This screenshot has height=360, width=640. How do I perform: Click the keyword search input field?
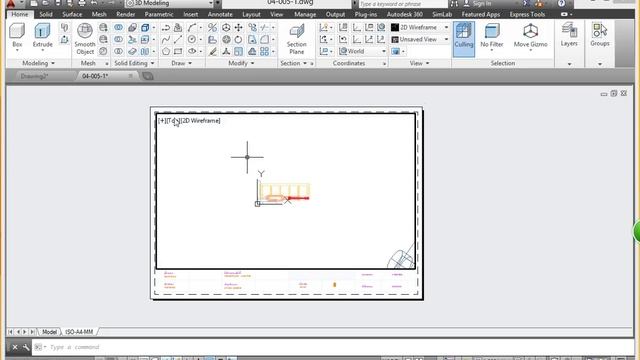pos(403,4)
